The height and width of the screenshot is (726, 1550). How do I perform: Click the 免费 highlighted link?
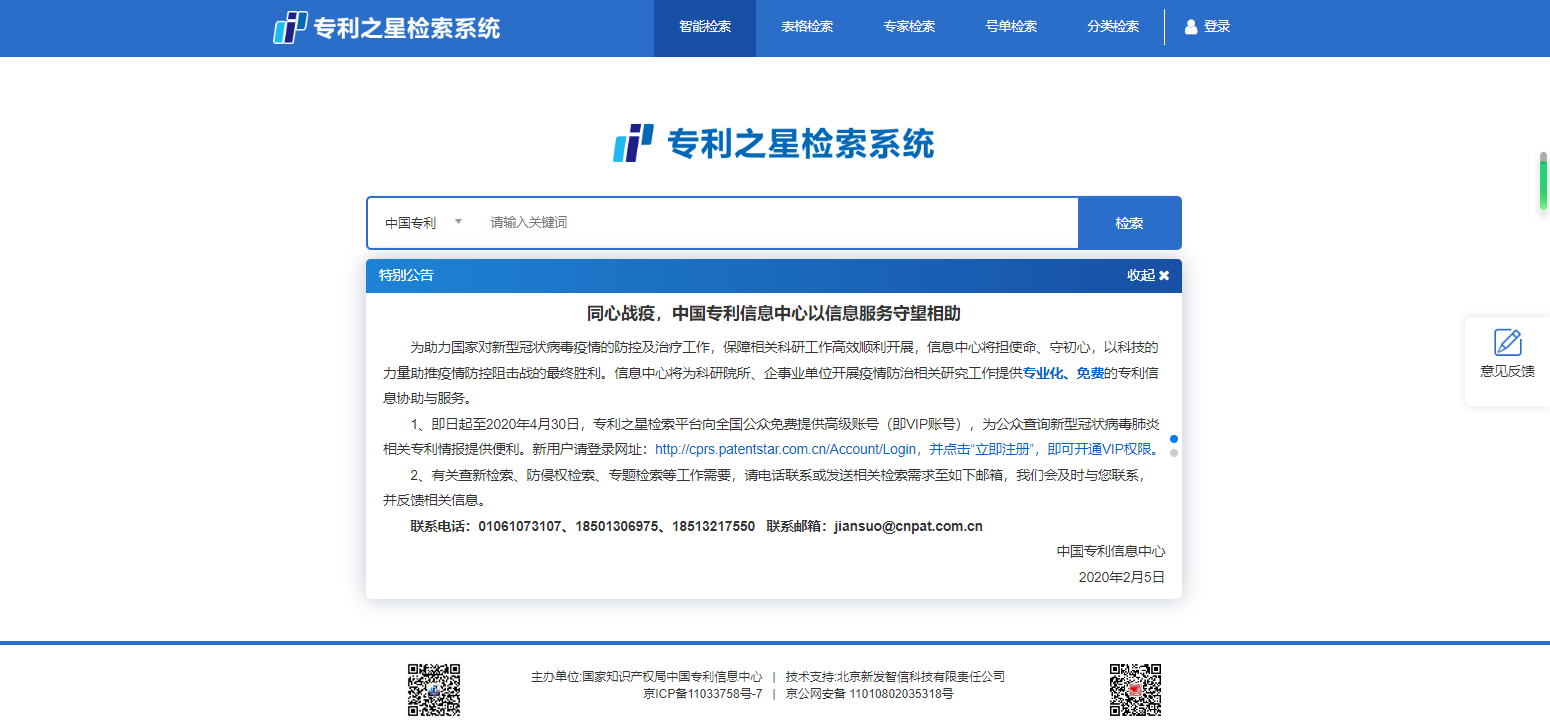(1090, 373)
